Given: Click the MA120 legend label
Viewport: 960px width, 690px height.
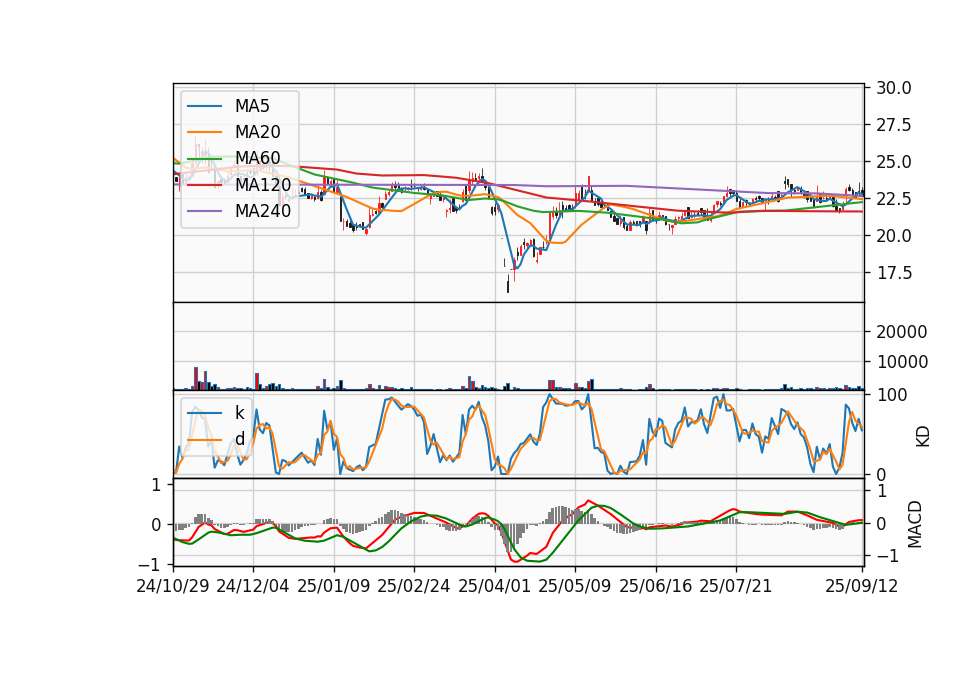Looking at the screenshot, I should point(263,185).
